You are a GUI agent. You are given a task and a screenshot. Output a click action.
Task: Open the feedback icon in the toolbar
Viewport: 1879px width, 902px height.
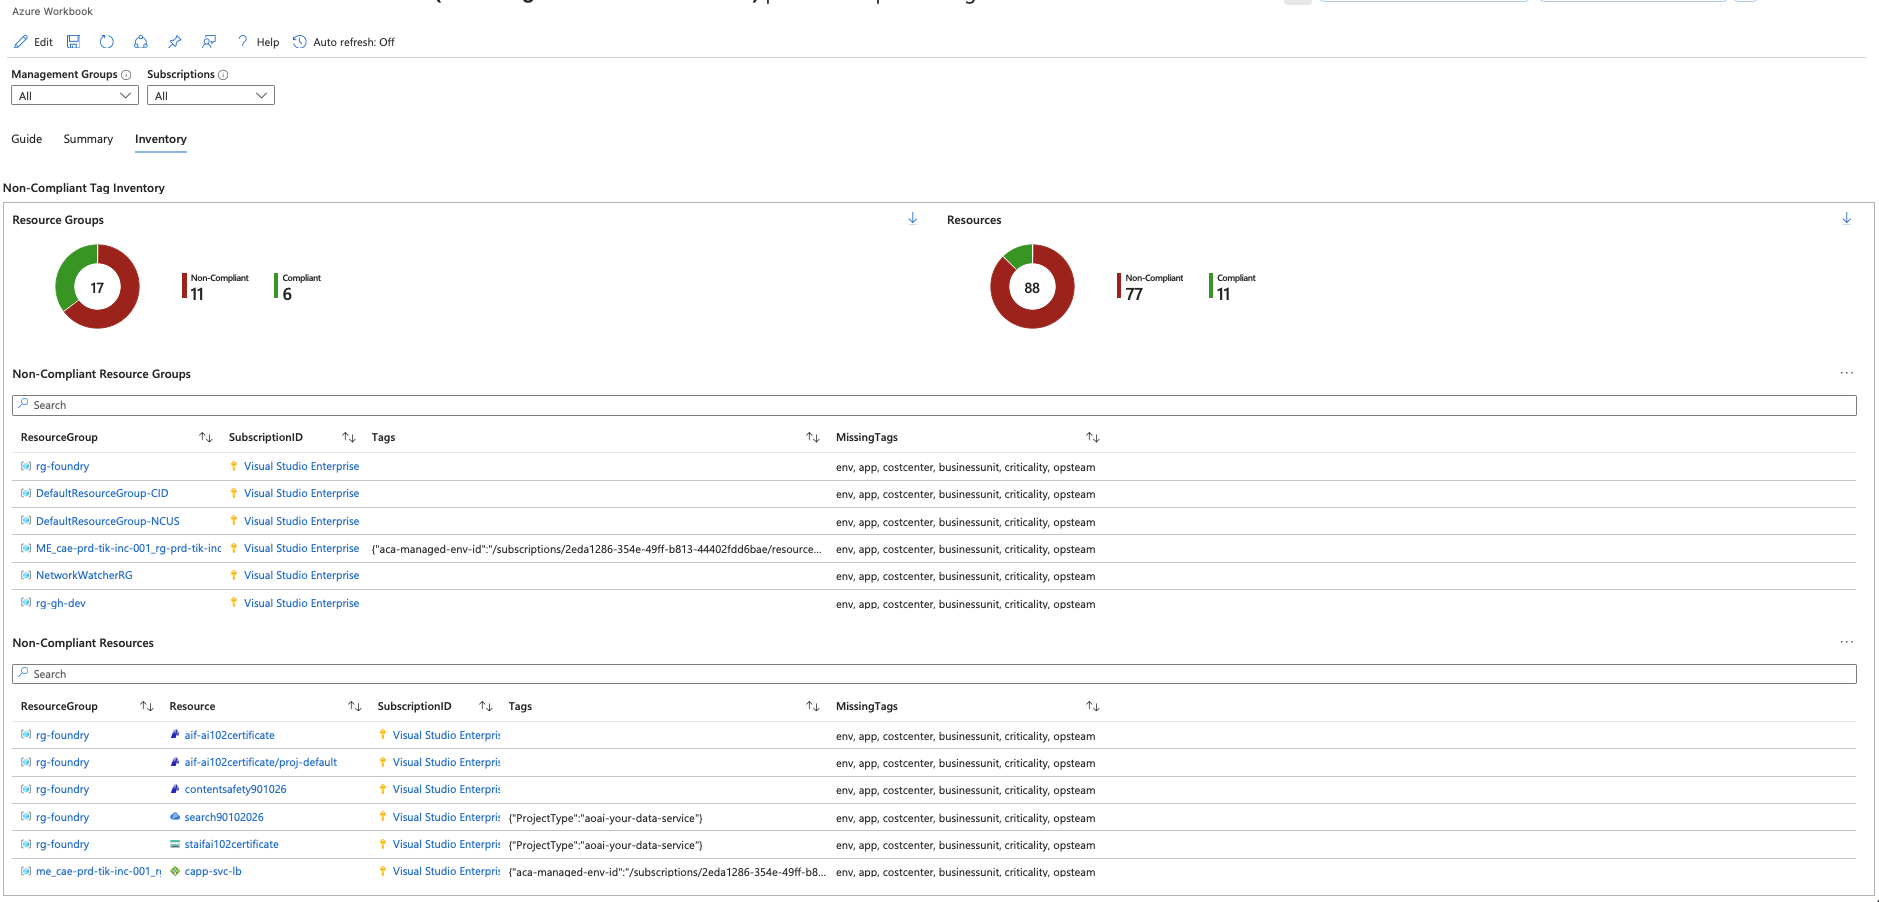[209, 42]
